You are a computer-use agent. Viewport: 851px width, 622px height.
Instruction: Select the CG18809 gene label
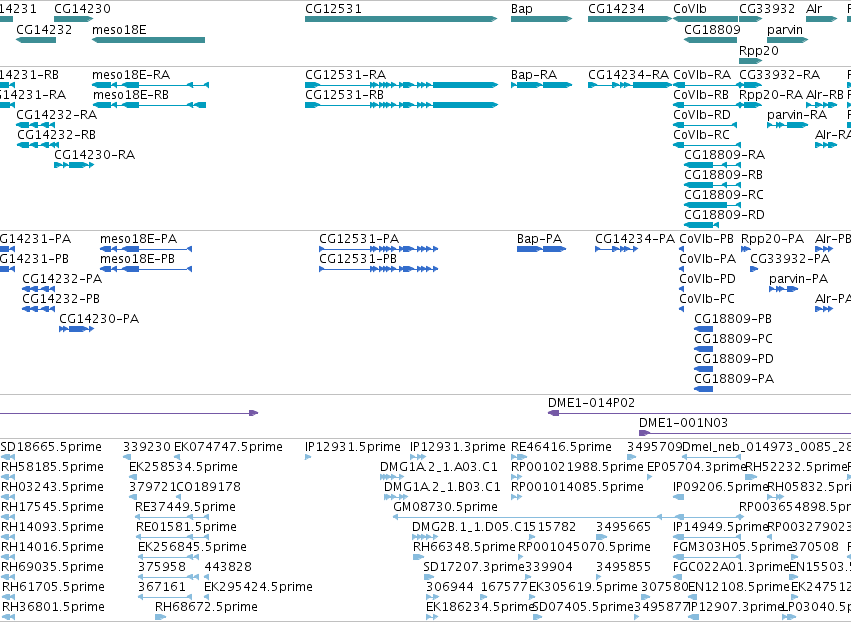coord(712,29)
